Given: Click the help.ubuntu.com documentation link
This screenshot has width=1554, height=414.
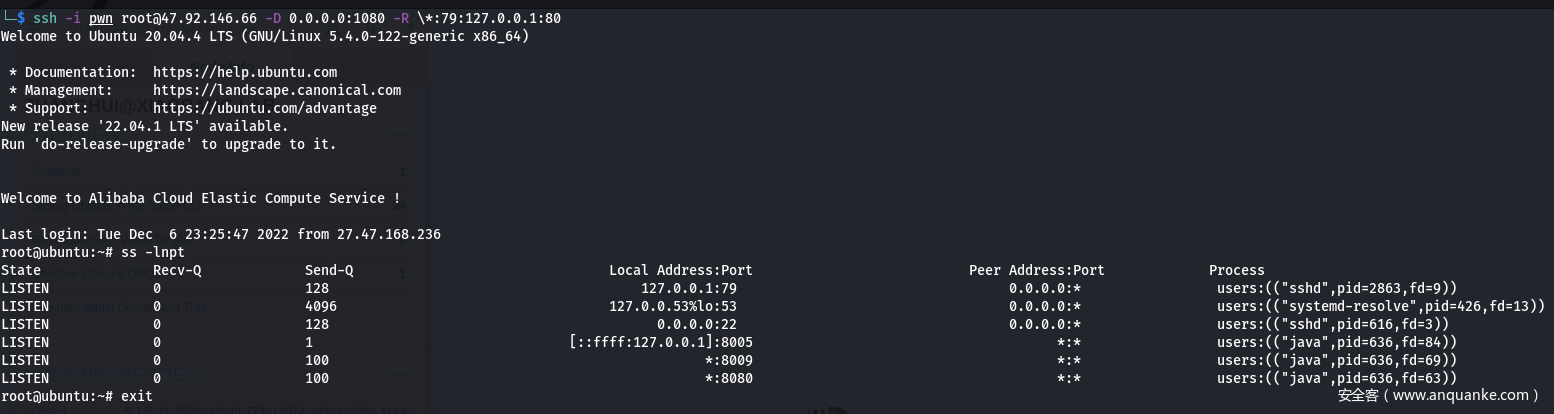Looking at the screenshot, I should pyautogui.click(x=245, y=72).
